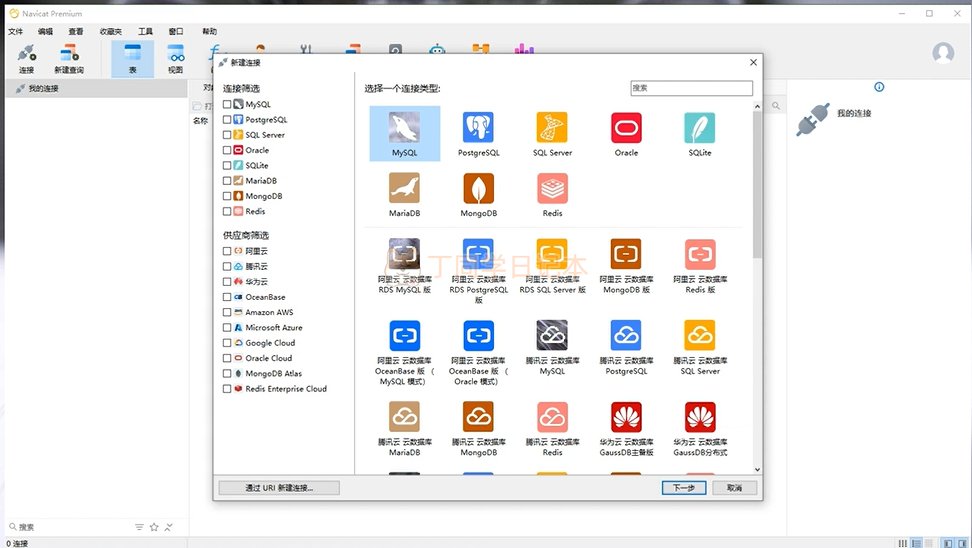
Task: Open the 工具 menu
Action: [x=146, y=32]
